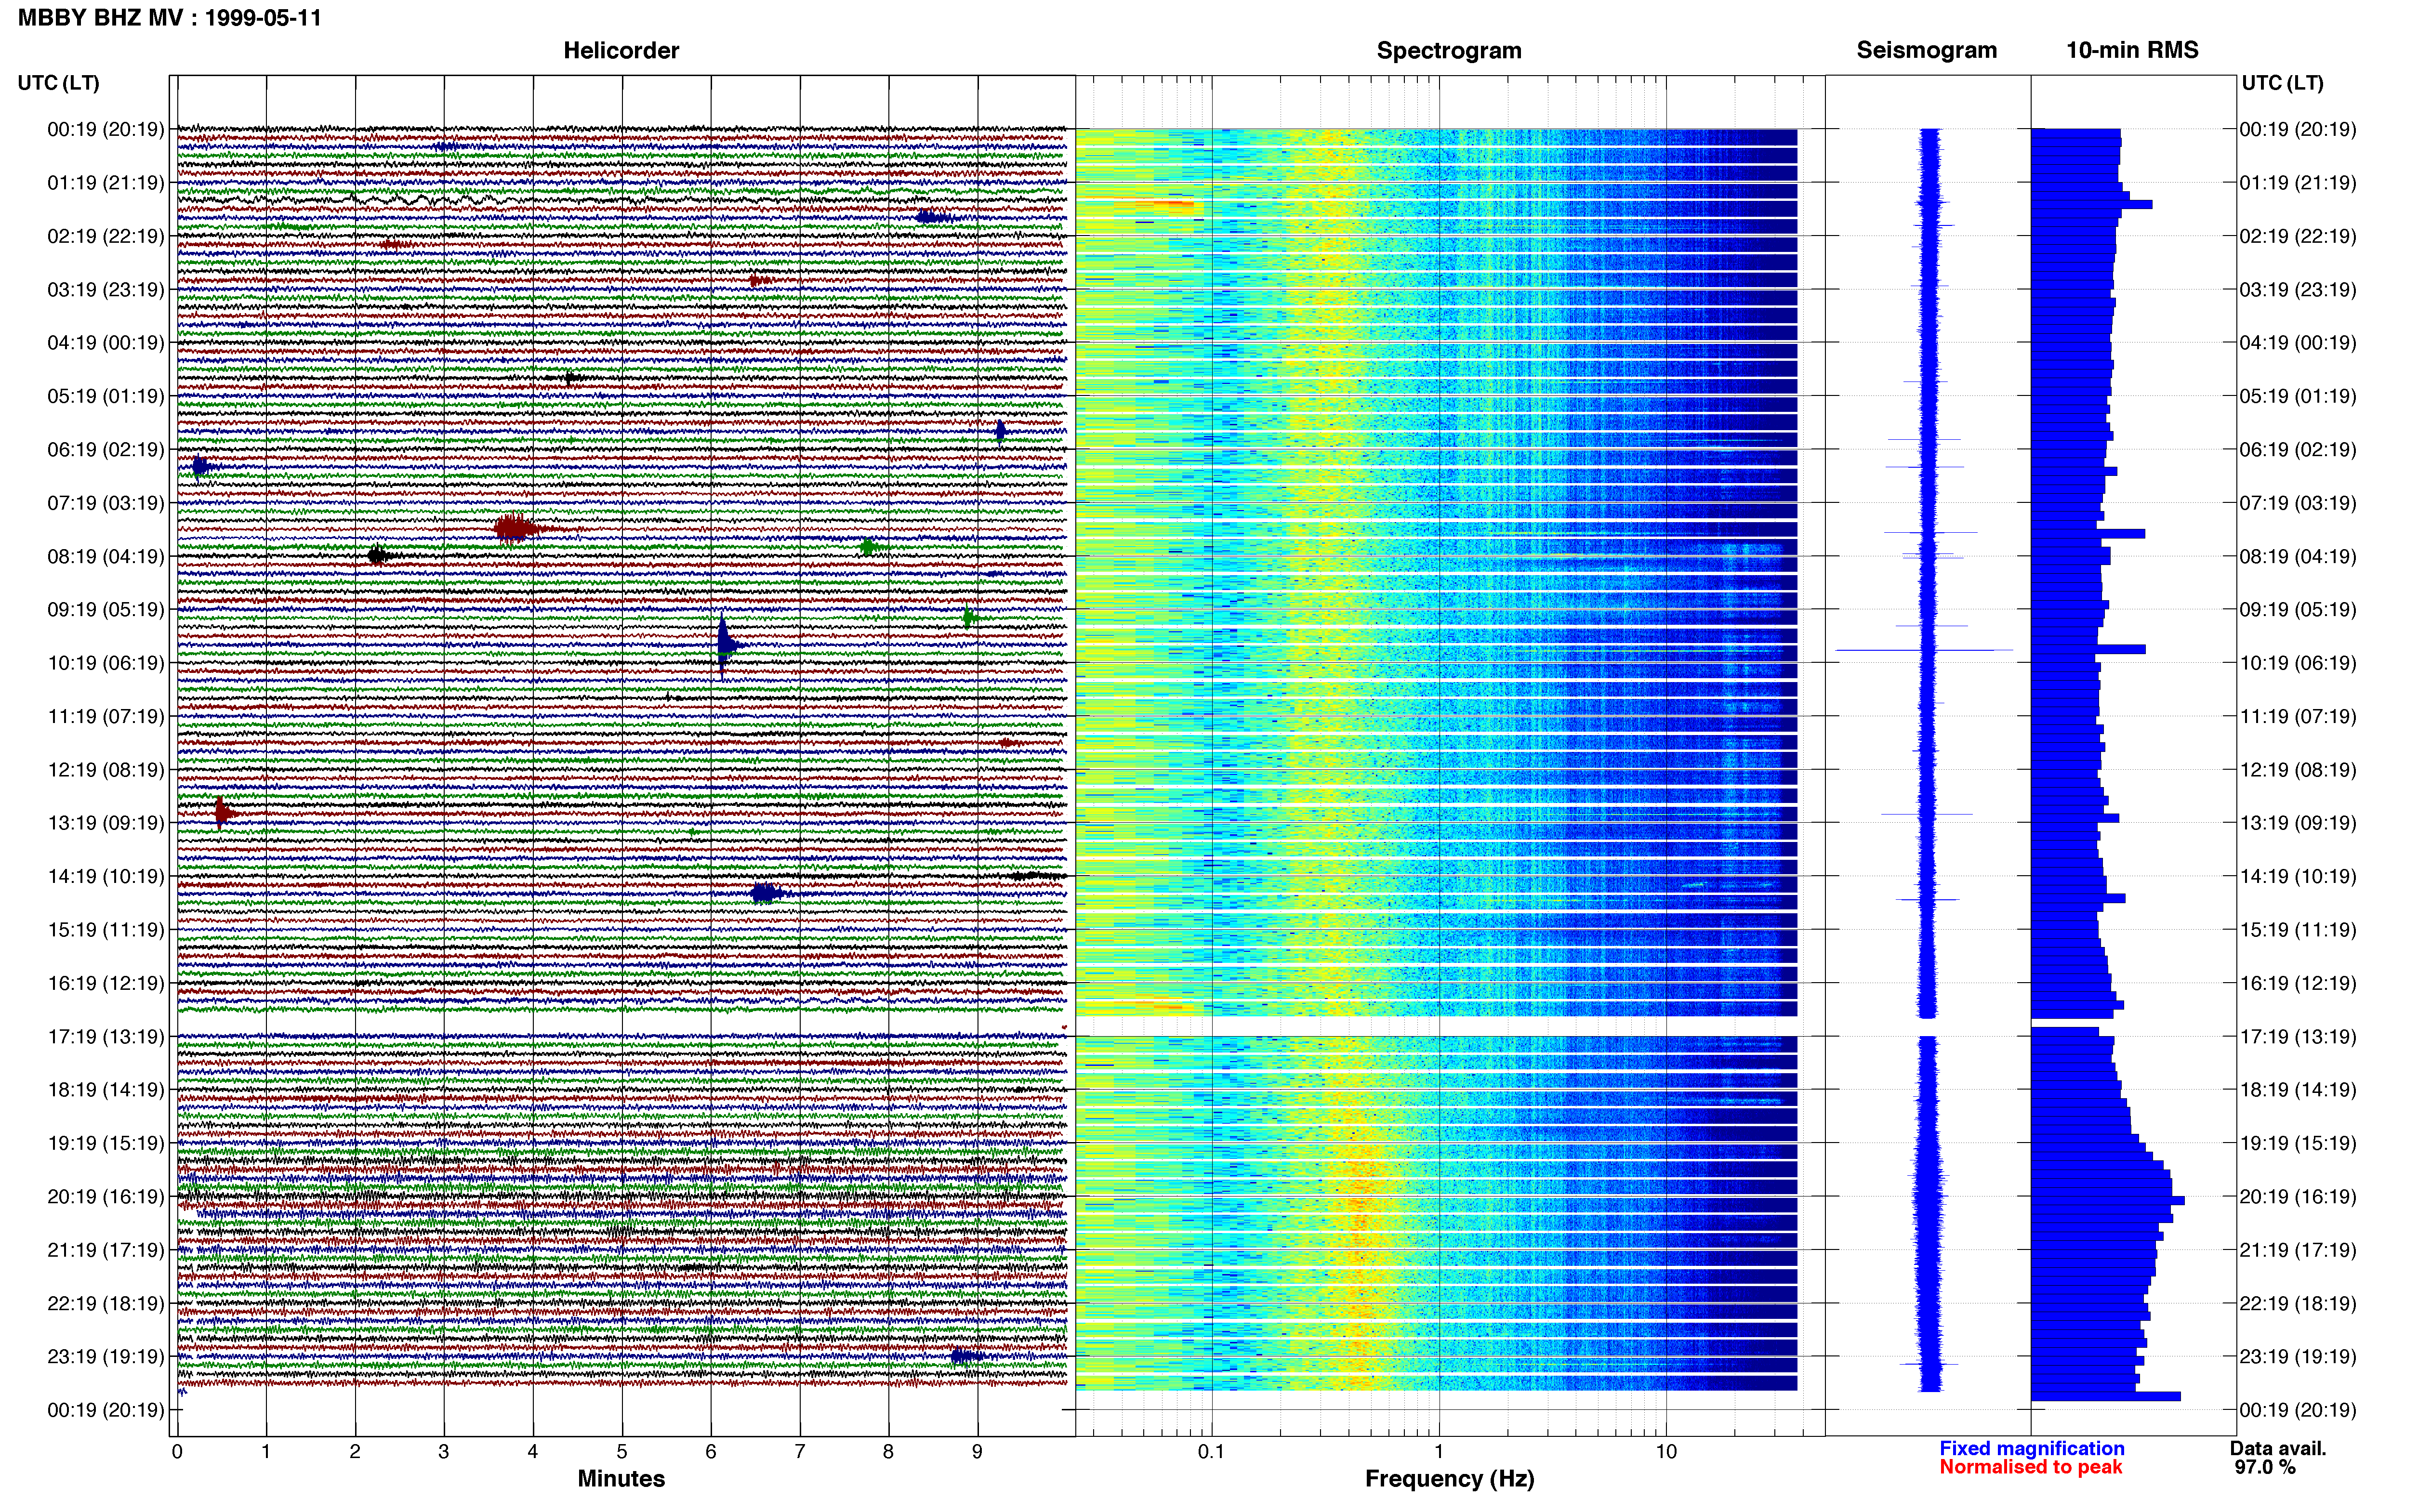Click the '97.0 %' data availability value
2418x1512 pixels.
coord(2265,1468)
